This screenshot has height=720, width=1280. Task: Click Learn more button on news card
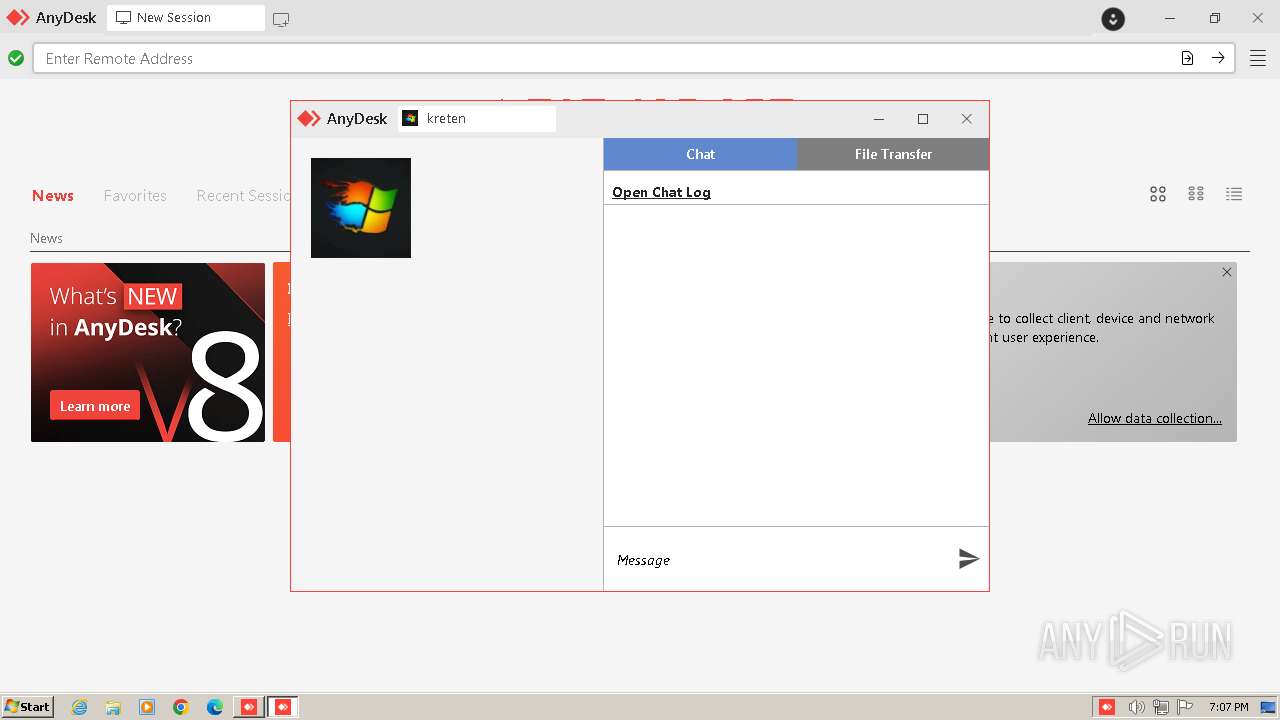[95, 406]
